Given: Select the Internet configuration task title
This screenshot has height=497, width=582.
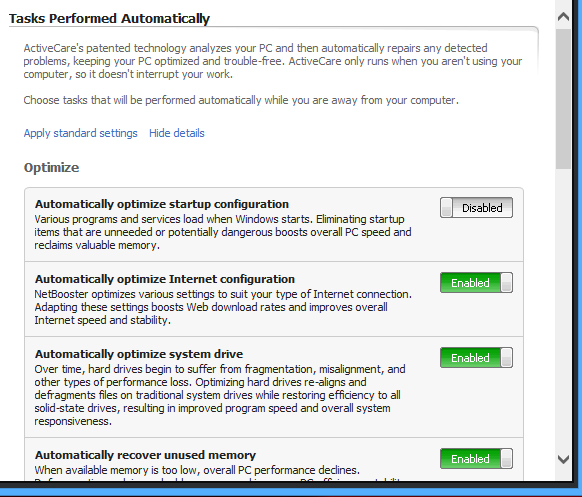Looking at the screenshot, I should pos(165,279).
